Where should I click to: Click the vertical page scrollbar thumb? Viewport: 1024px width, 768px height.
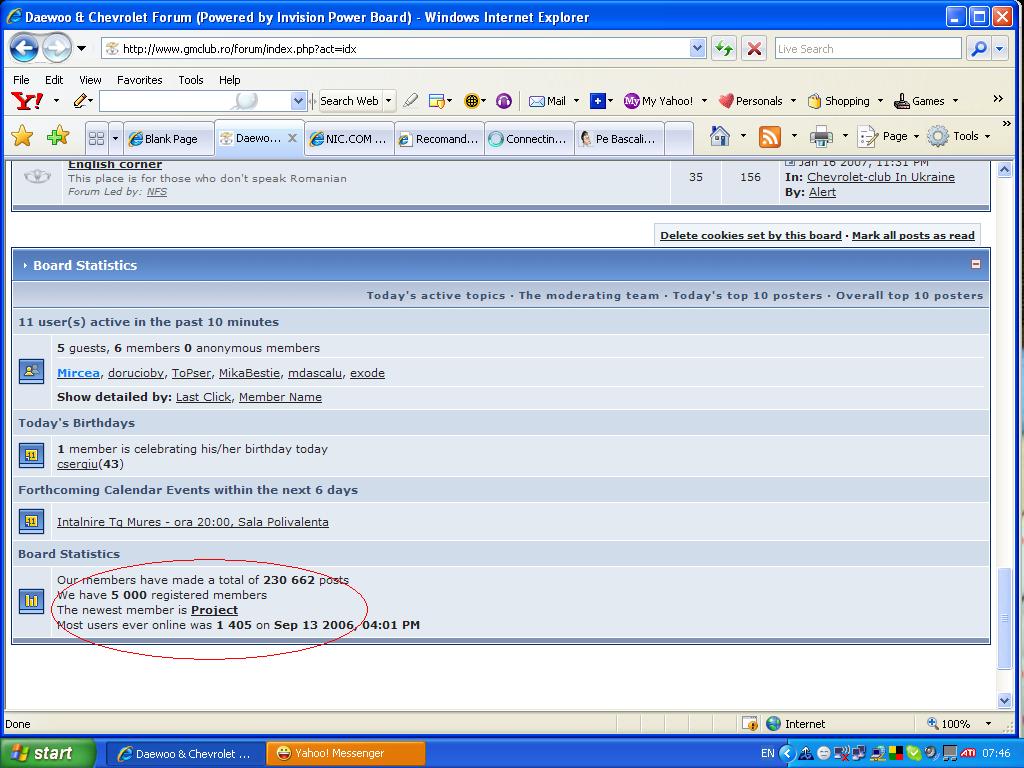pyautogui.click(x=1005, y=617)
